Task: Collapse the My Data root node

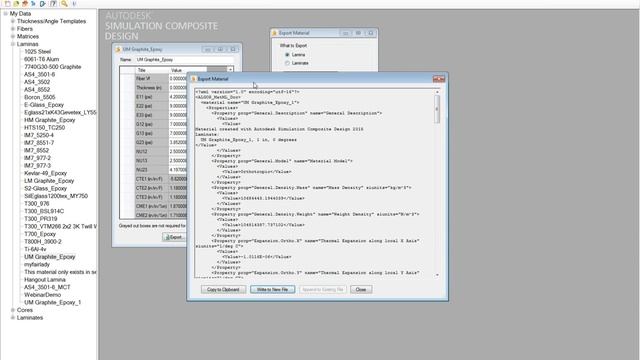Action: tap(5, 13)
